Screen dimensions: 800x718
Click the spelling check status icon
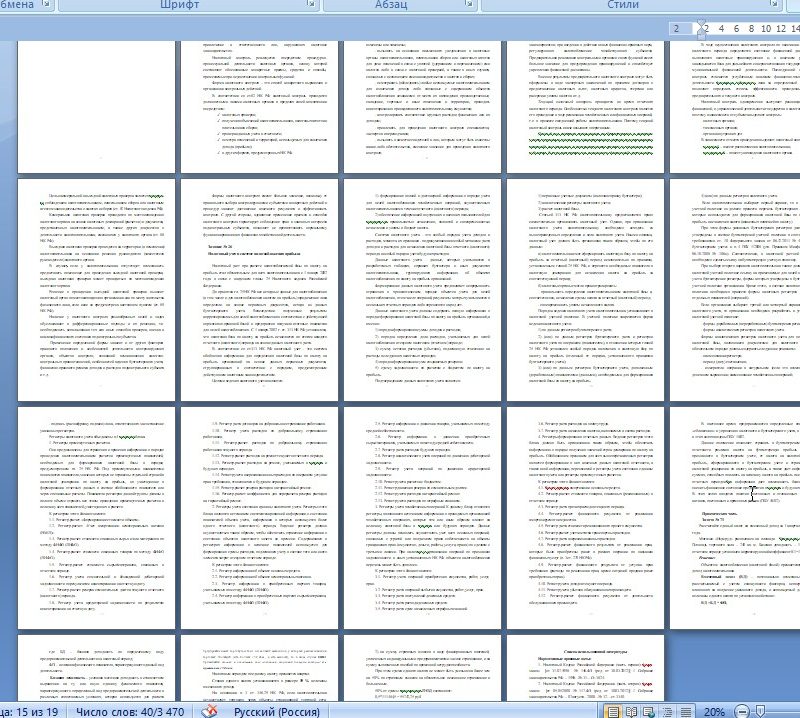tap(210, 709)
